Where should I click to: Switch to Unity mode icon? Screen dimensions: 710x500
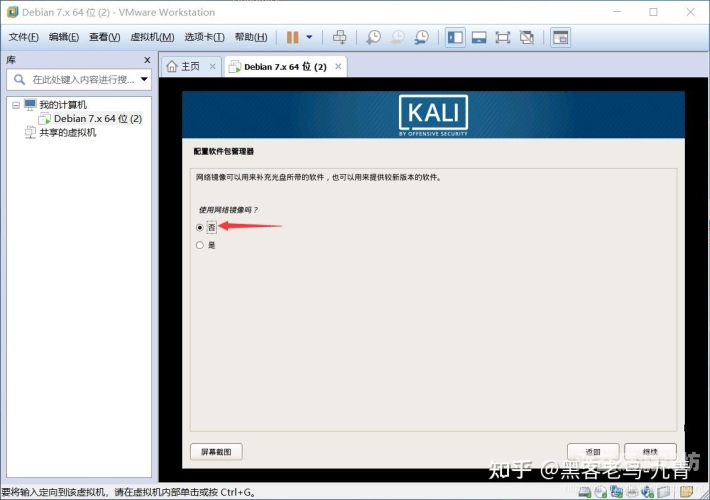527,37
